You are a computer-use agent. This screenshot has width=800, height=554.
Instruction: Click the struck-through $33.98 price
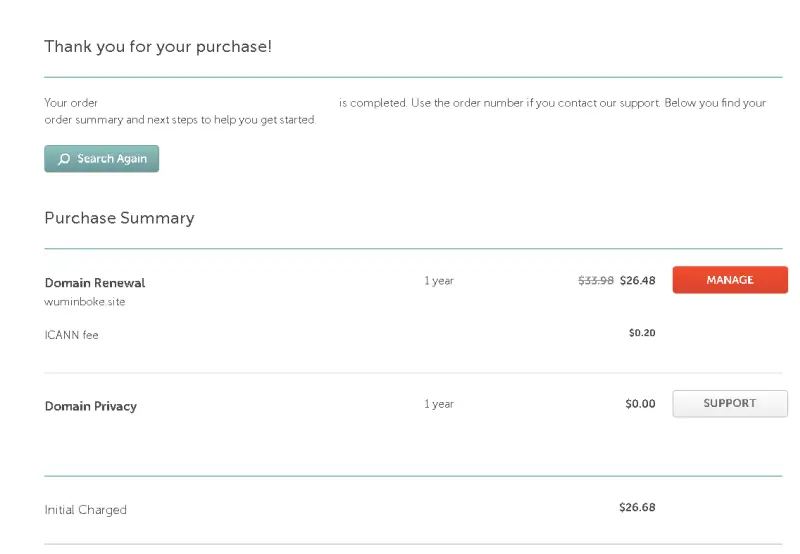coord(596,281)
